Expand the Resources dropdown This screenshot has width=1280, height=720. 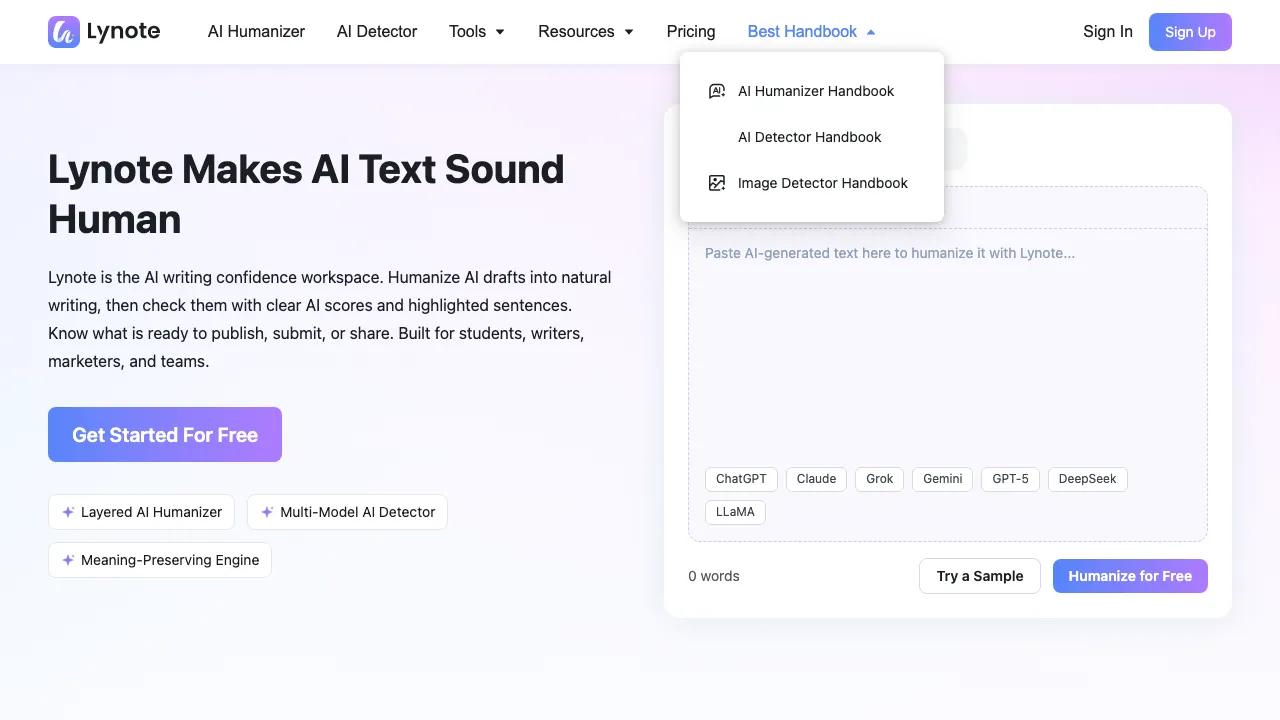586,32
